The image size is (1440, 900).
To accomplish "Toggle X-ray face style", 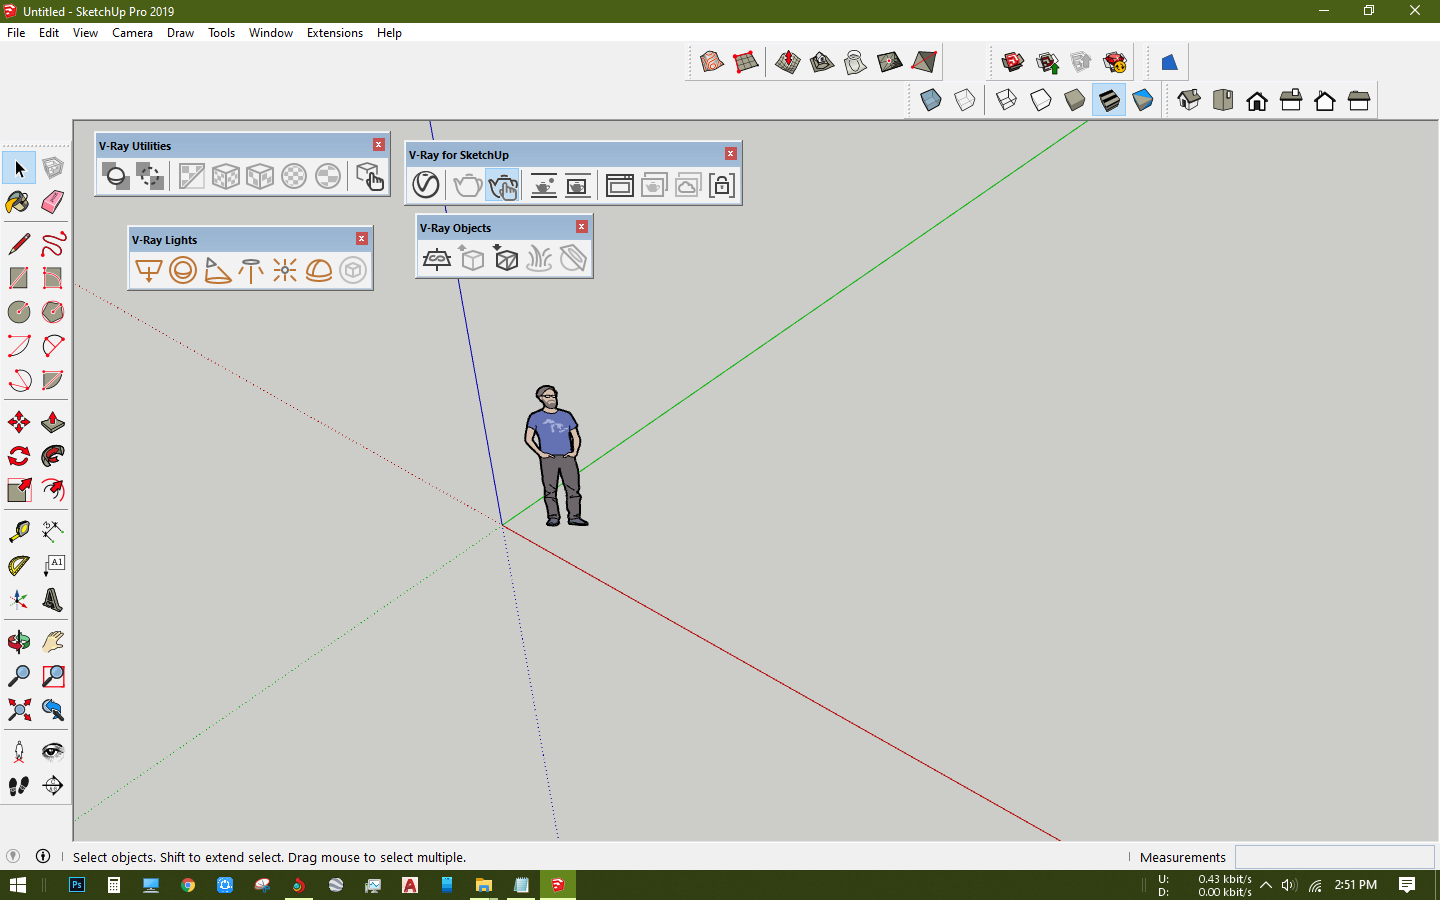I will (931, 100).
